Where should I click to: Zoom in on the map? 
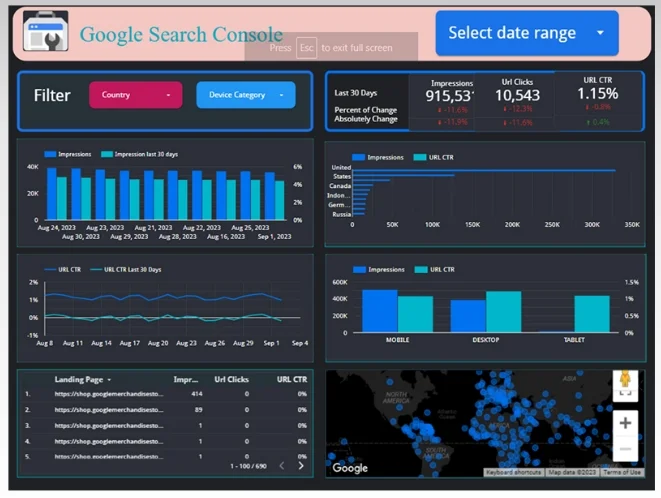tap(625, 423)
